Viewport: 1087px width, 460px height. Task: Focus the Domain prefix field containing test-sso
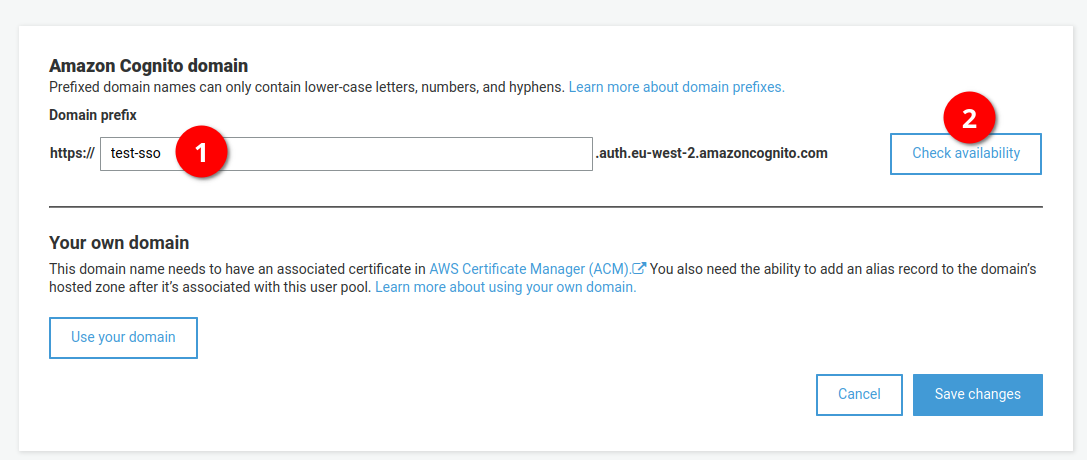pos(346,154)
